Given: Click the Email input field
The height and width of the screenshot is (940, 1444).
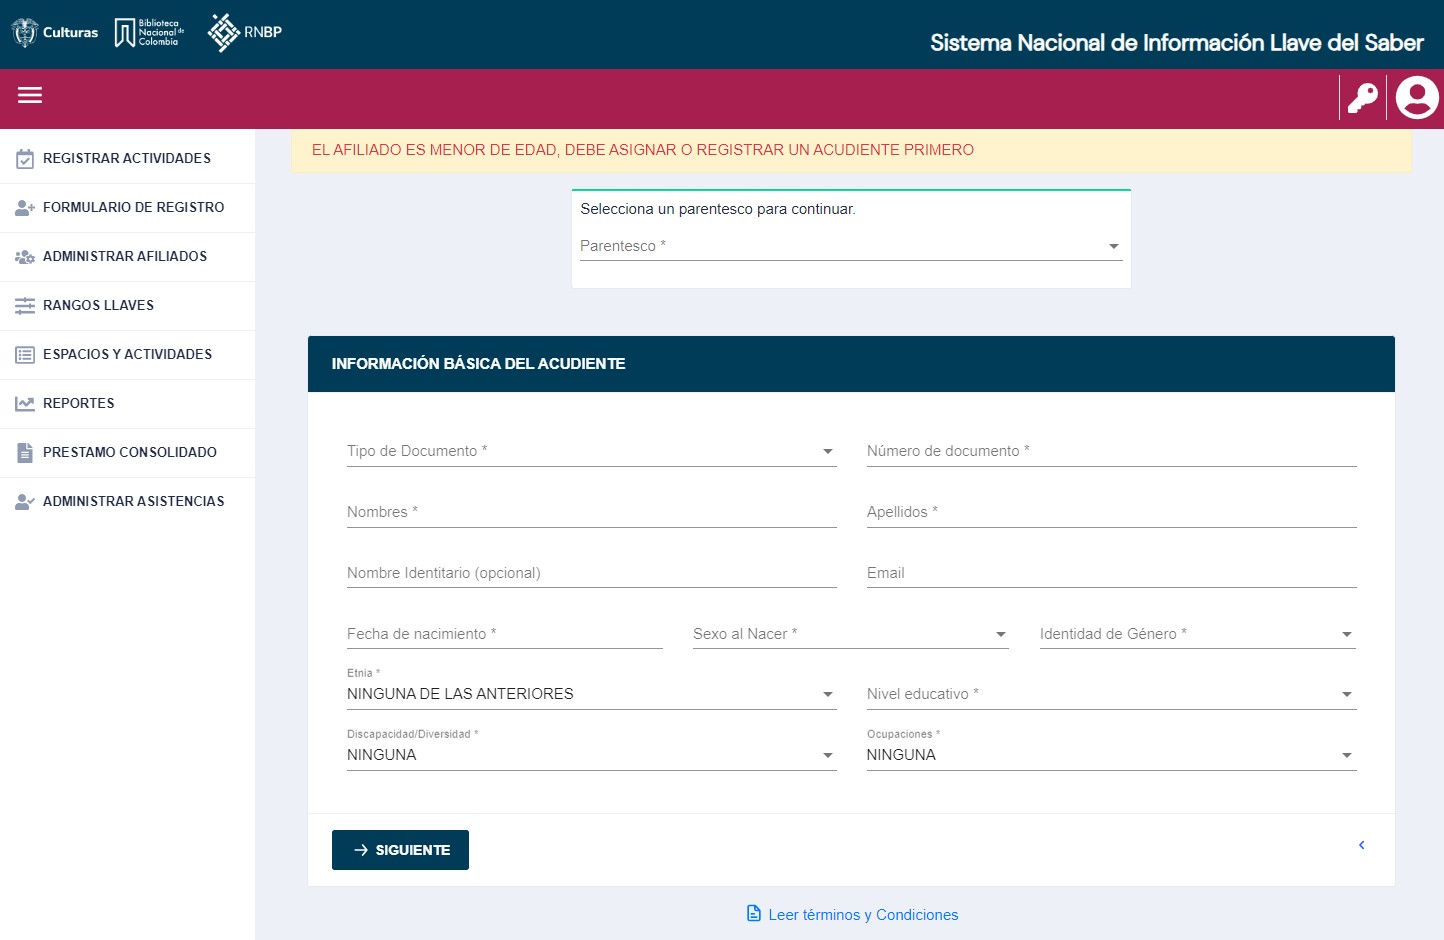Looking at the screenshot, I should pyautogui.click(x=1111, y=573).
